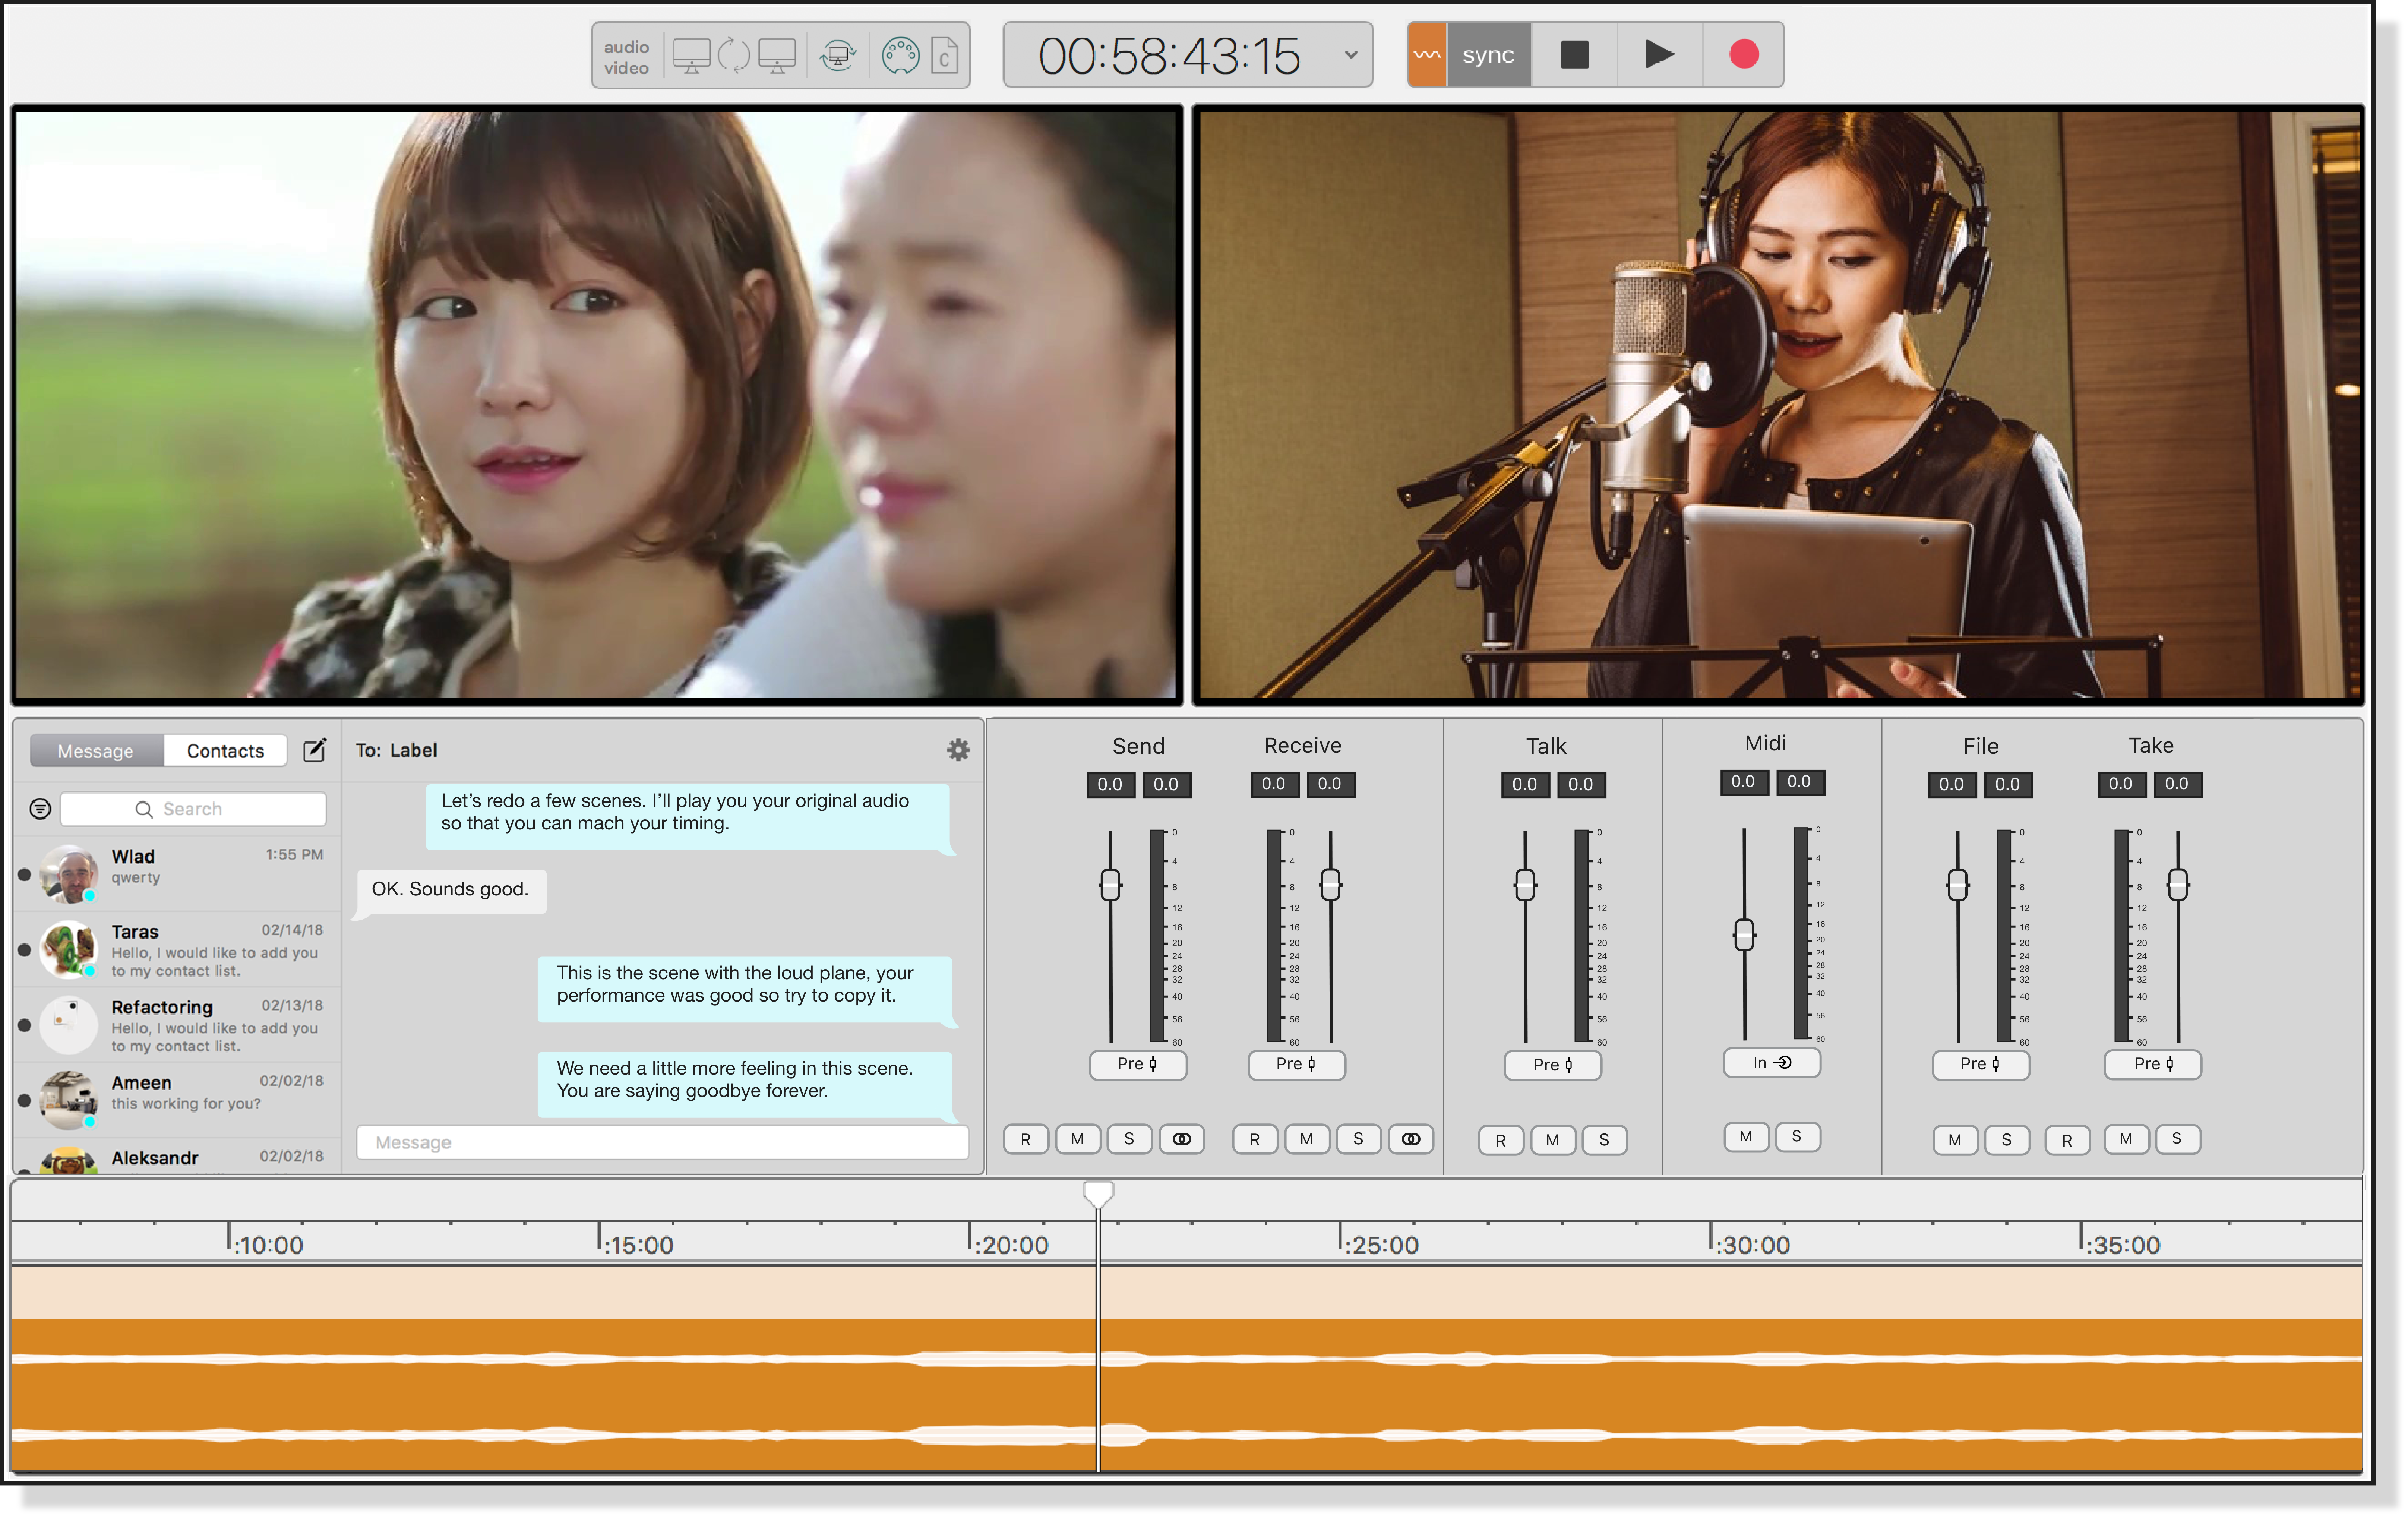2408x1518 pixels.
Task: Open the timecode display dropdown
Action: 1350,55
